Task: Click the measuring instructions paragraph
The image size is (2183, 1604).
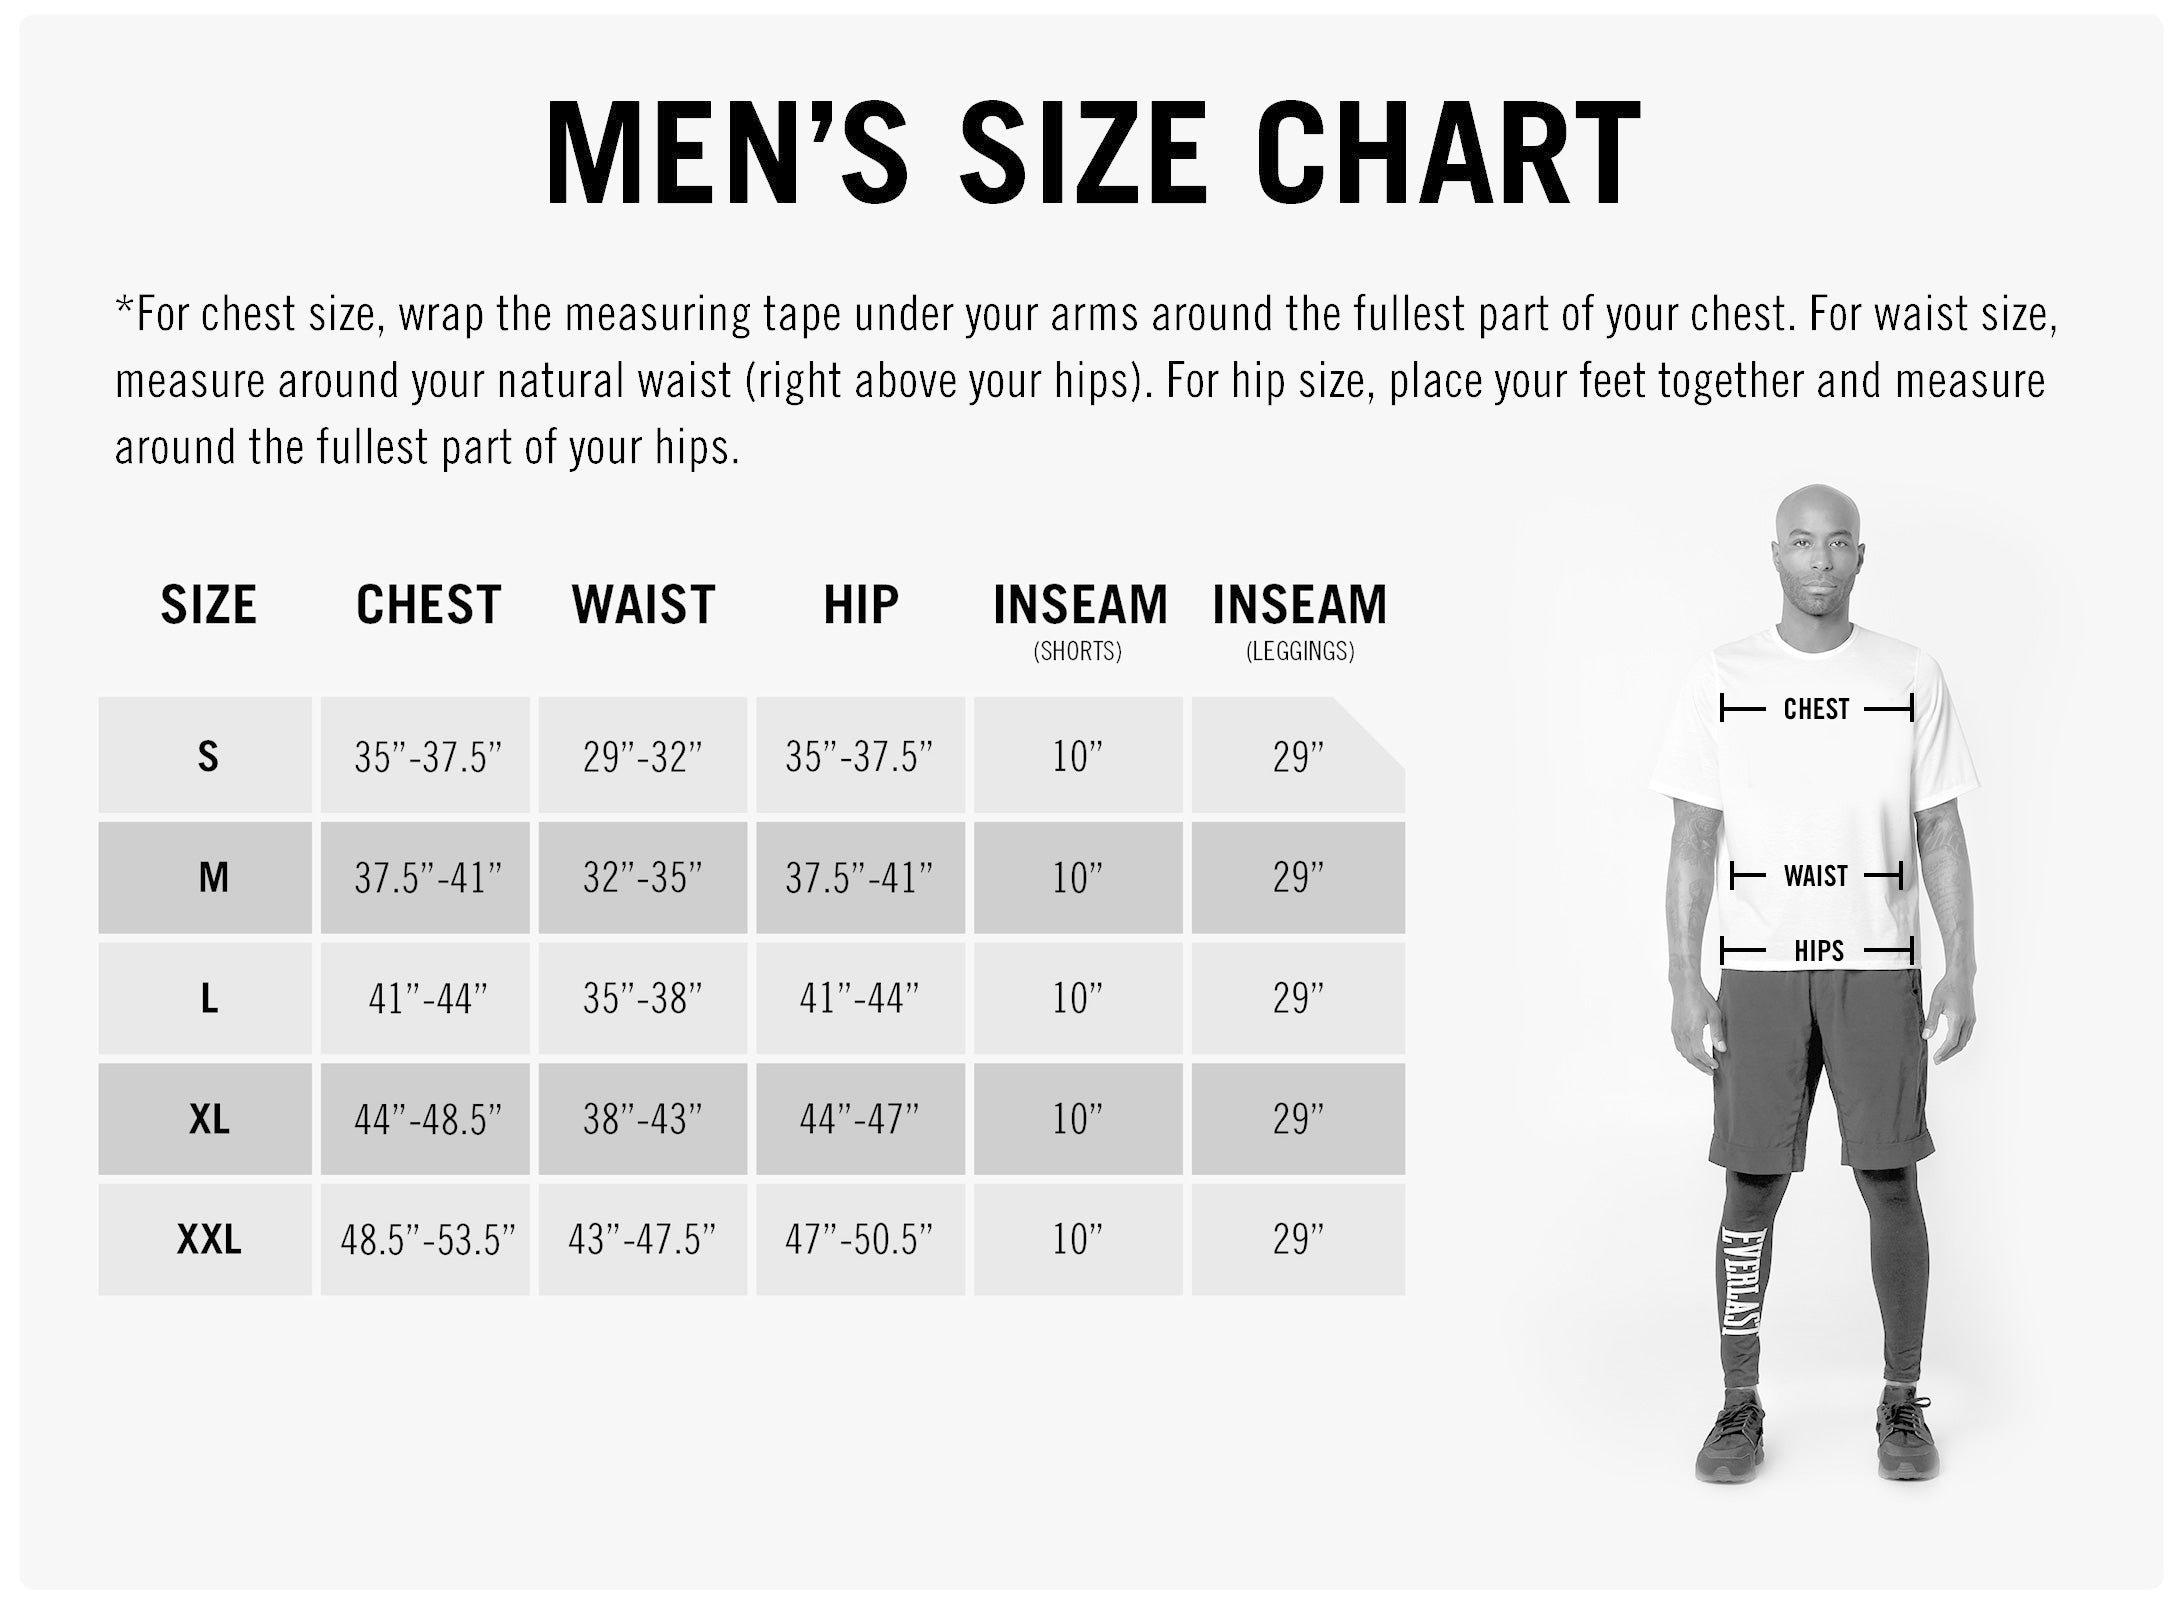Action: coord(1086,381)
